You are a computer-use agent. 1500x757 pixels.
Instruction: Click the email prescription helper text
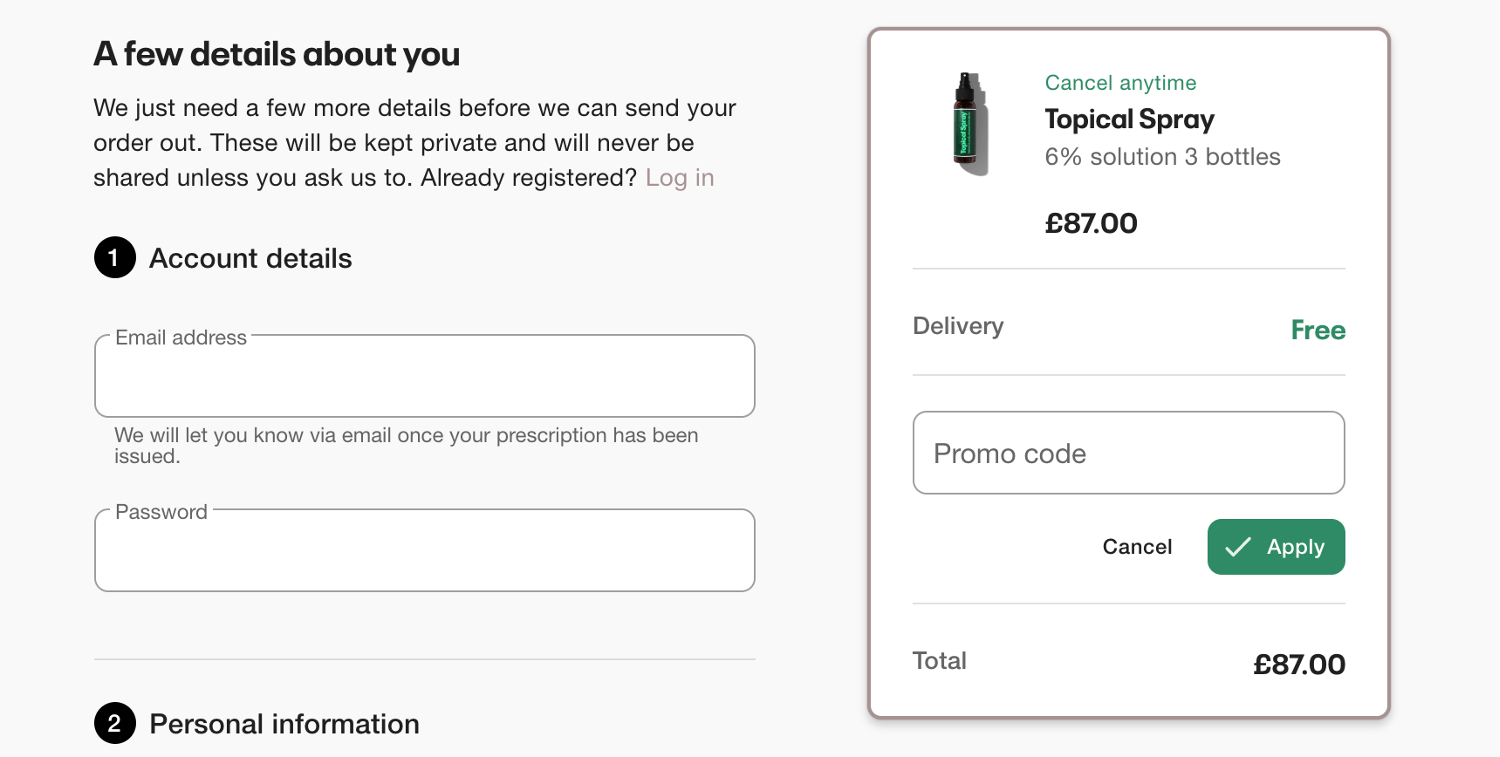pos(406,446)
